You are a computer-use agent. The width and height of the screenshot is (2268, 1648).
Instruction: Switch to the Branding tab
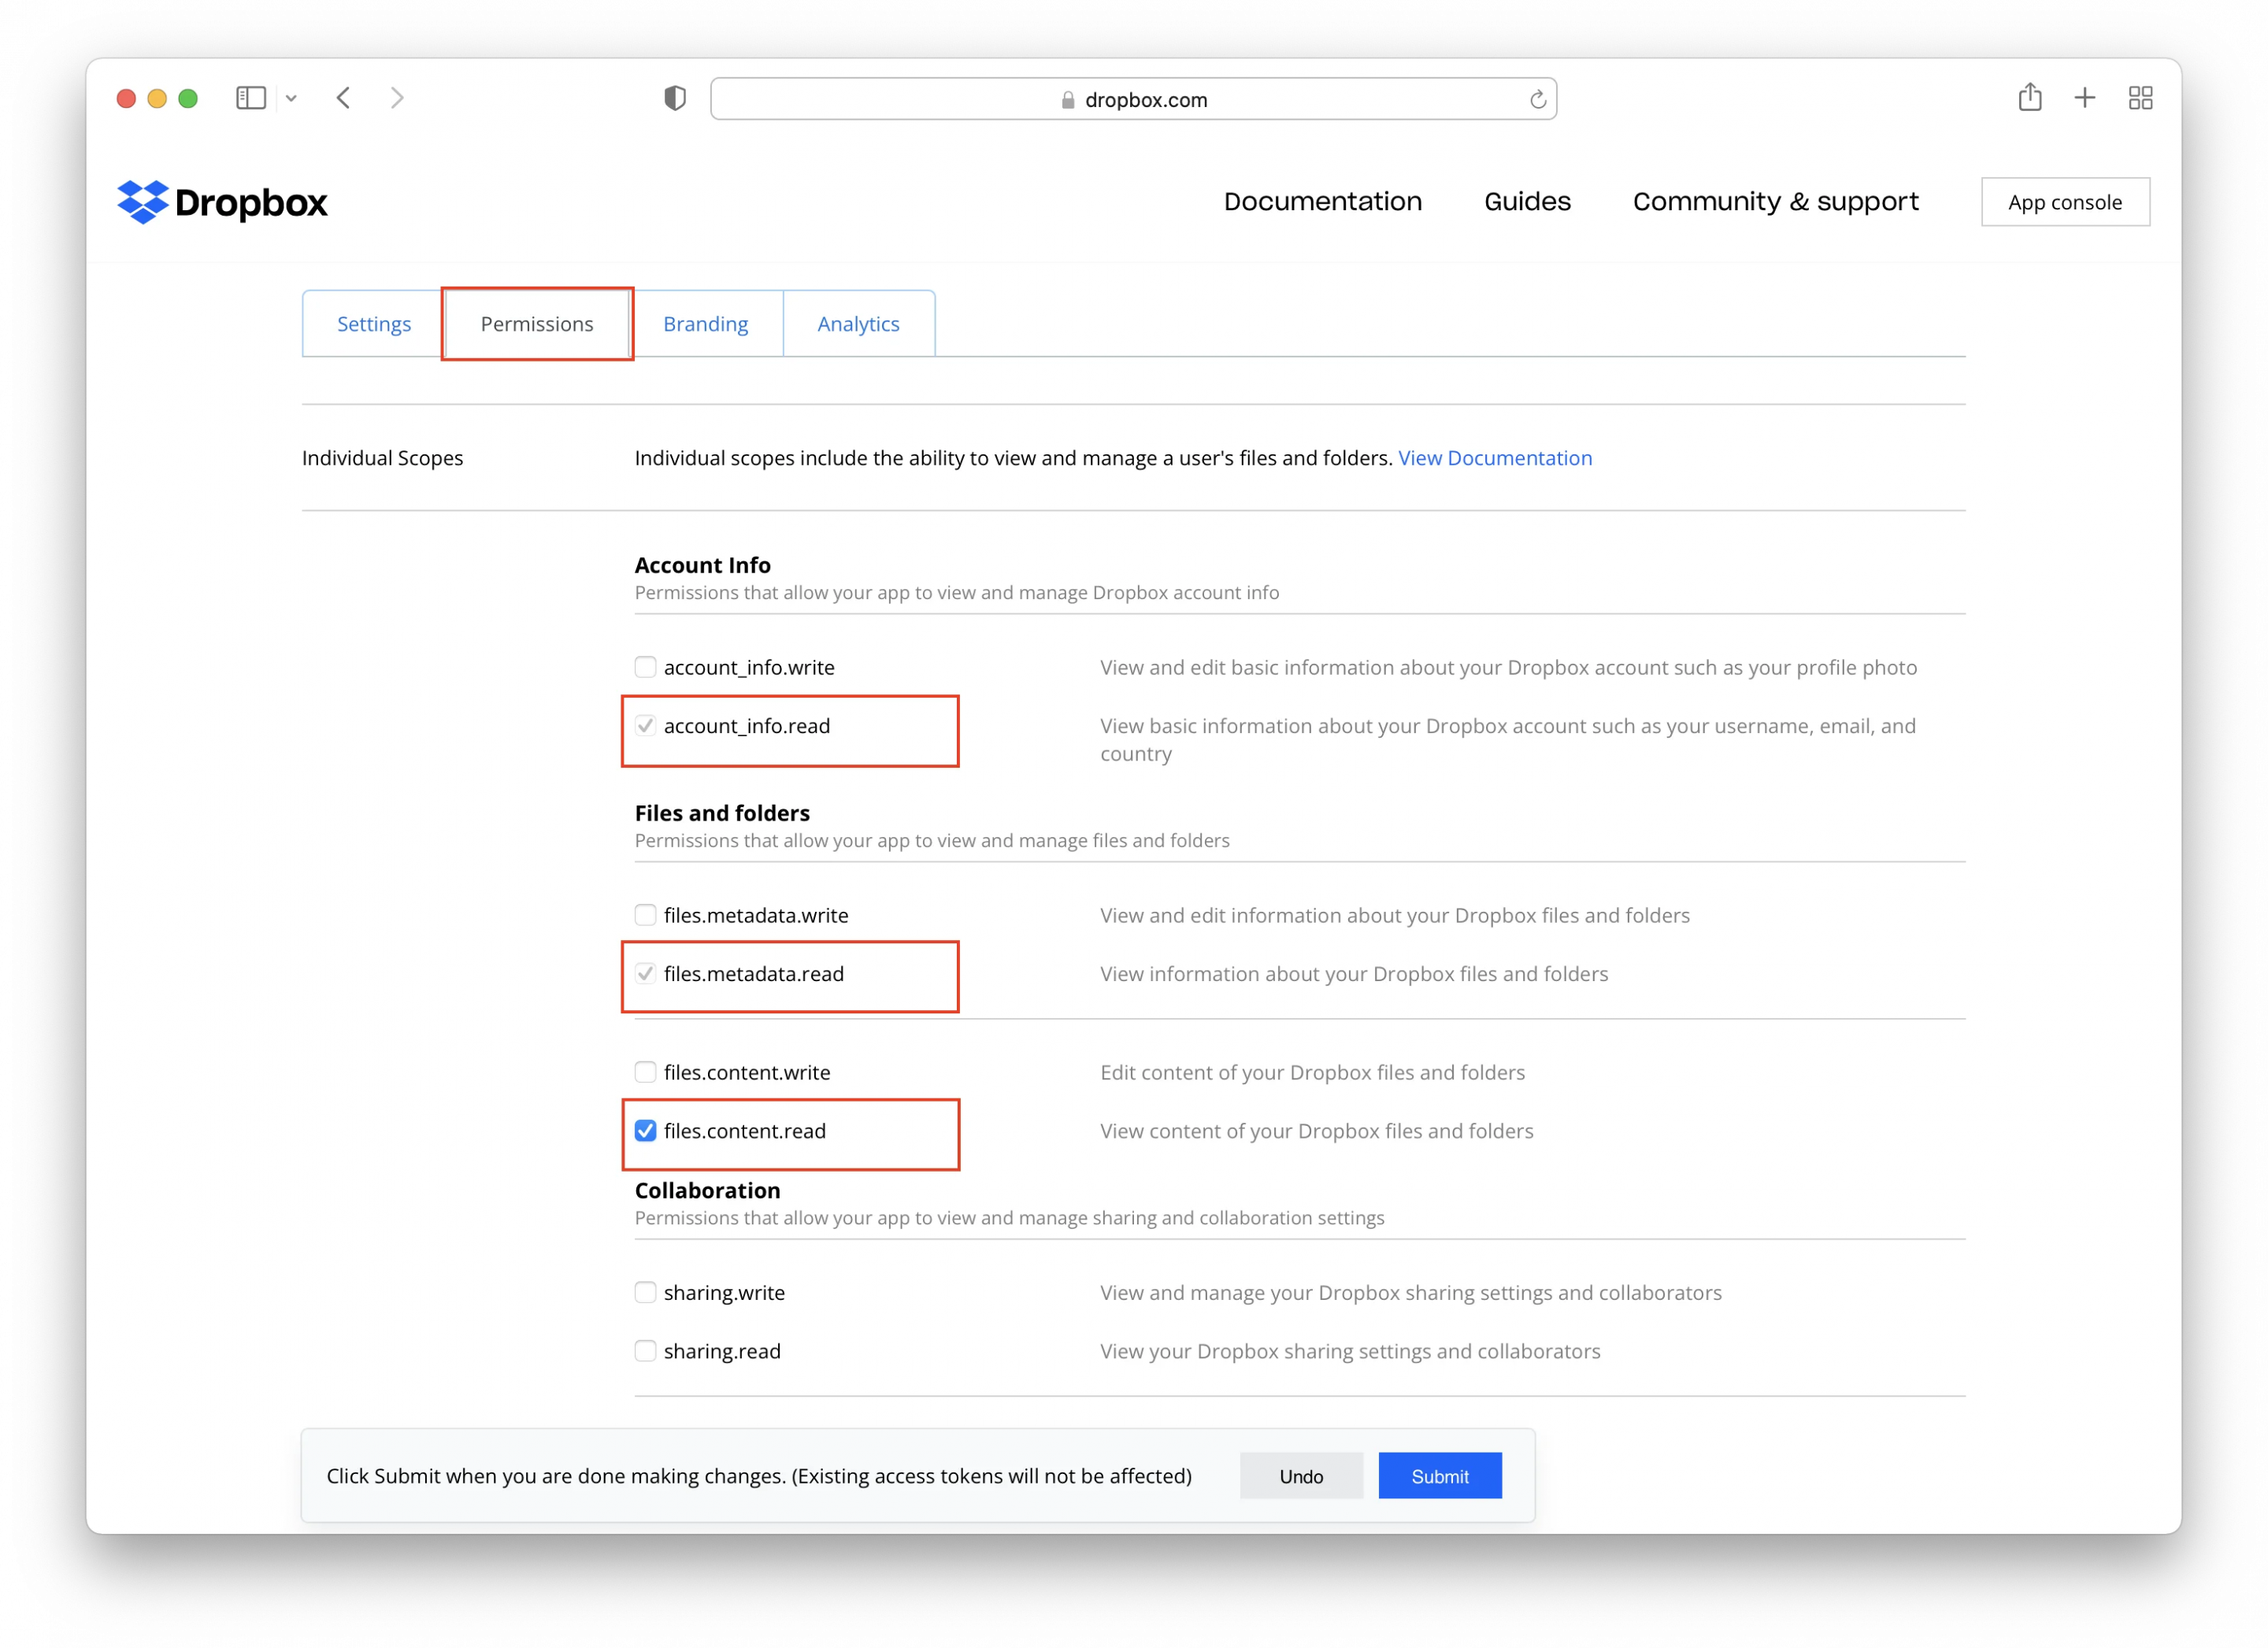pyautogui.click(x=705, y=324)
